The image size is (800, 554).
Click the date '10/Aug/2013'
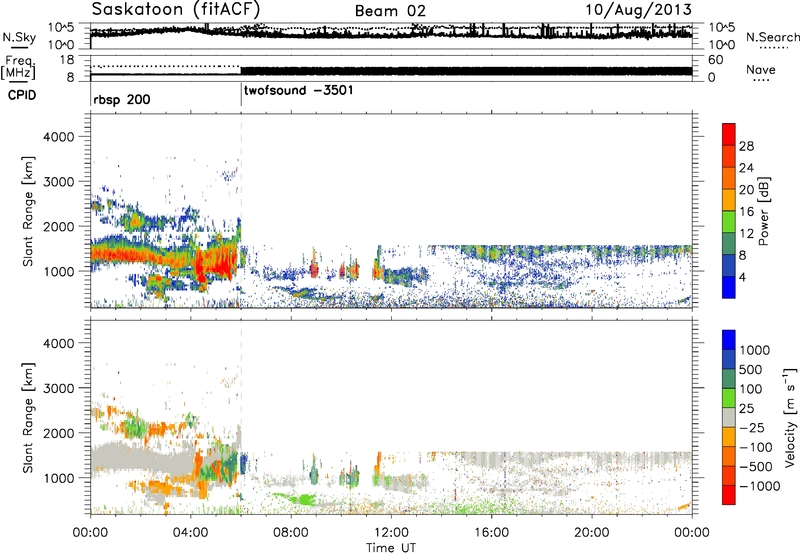(638, 10)
